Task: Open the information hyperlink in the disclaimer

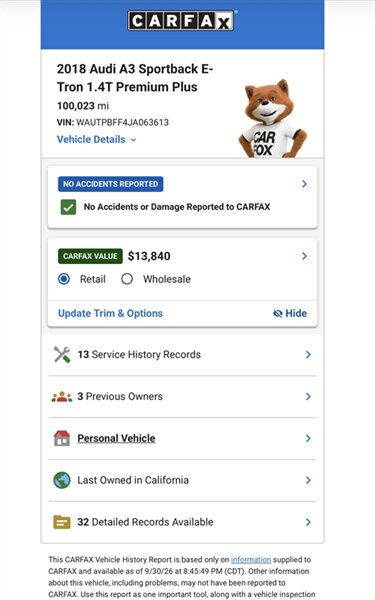Action: point(251,559)
